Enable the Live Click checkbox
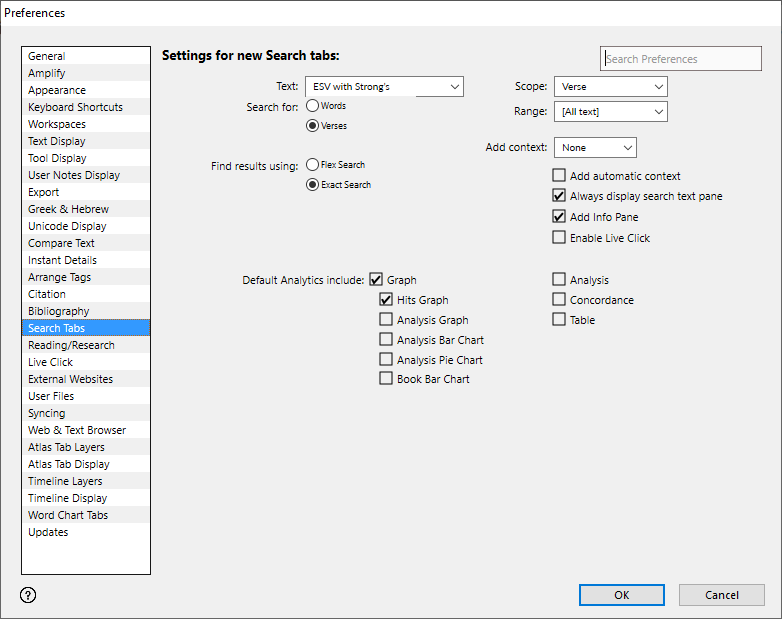This screenshot has width=782, height=619. click(x=559, y=238)
